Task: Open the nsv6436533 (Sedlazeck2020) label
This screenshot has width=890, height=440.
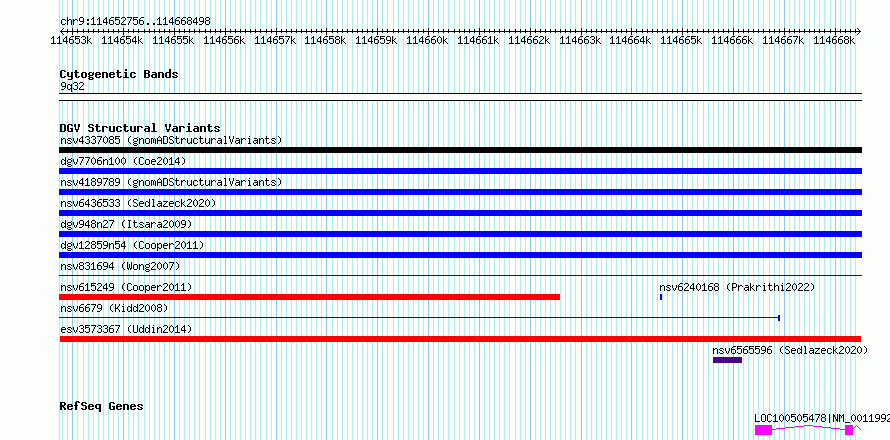Action: 138,203
